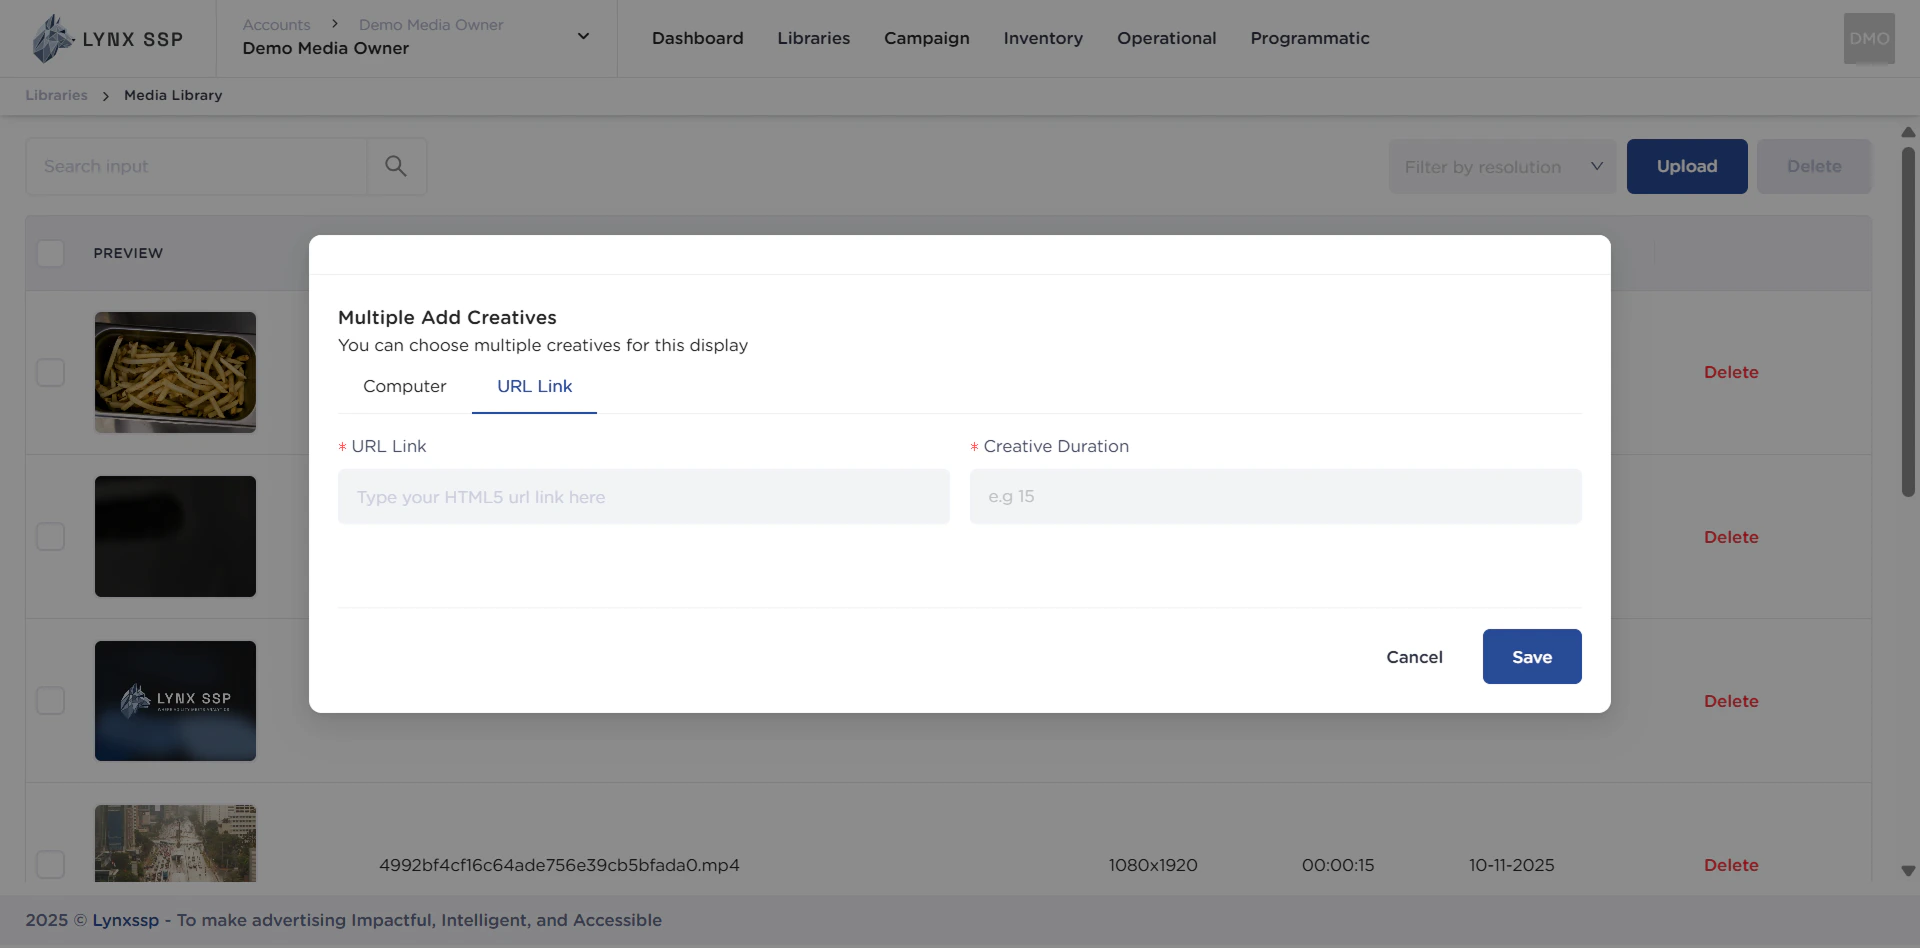This screenshot has width=1920, height=948.
Task: Click the Save button
Action: pos(1532,657)
